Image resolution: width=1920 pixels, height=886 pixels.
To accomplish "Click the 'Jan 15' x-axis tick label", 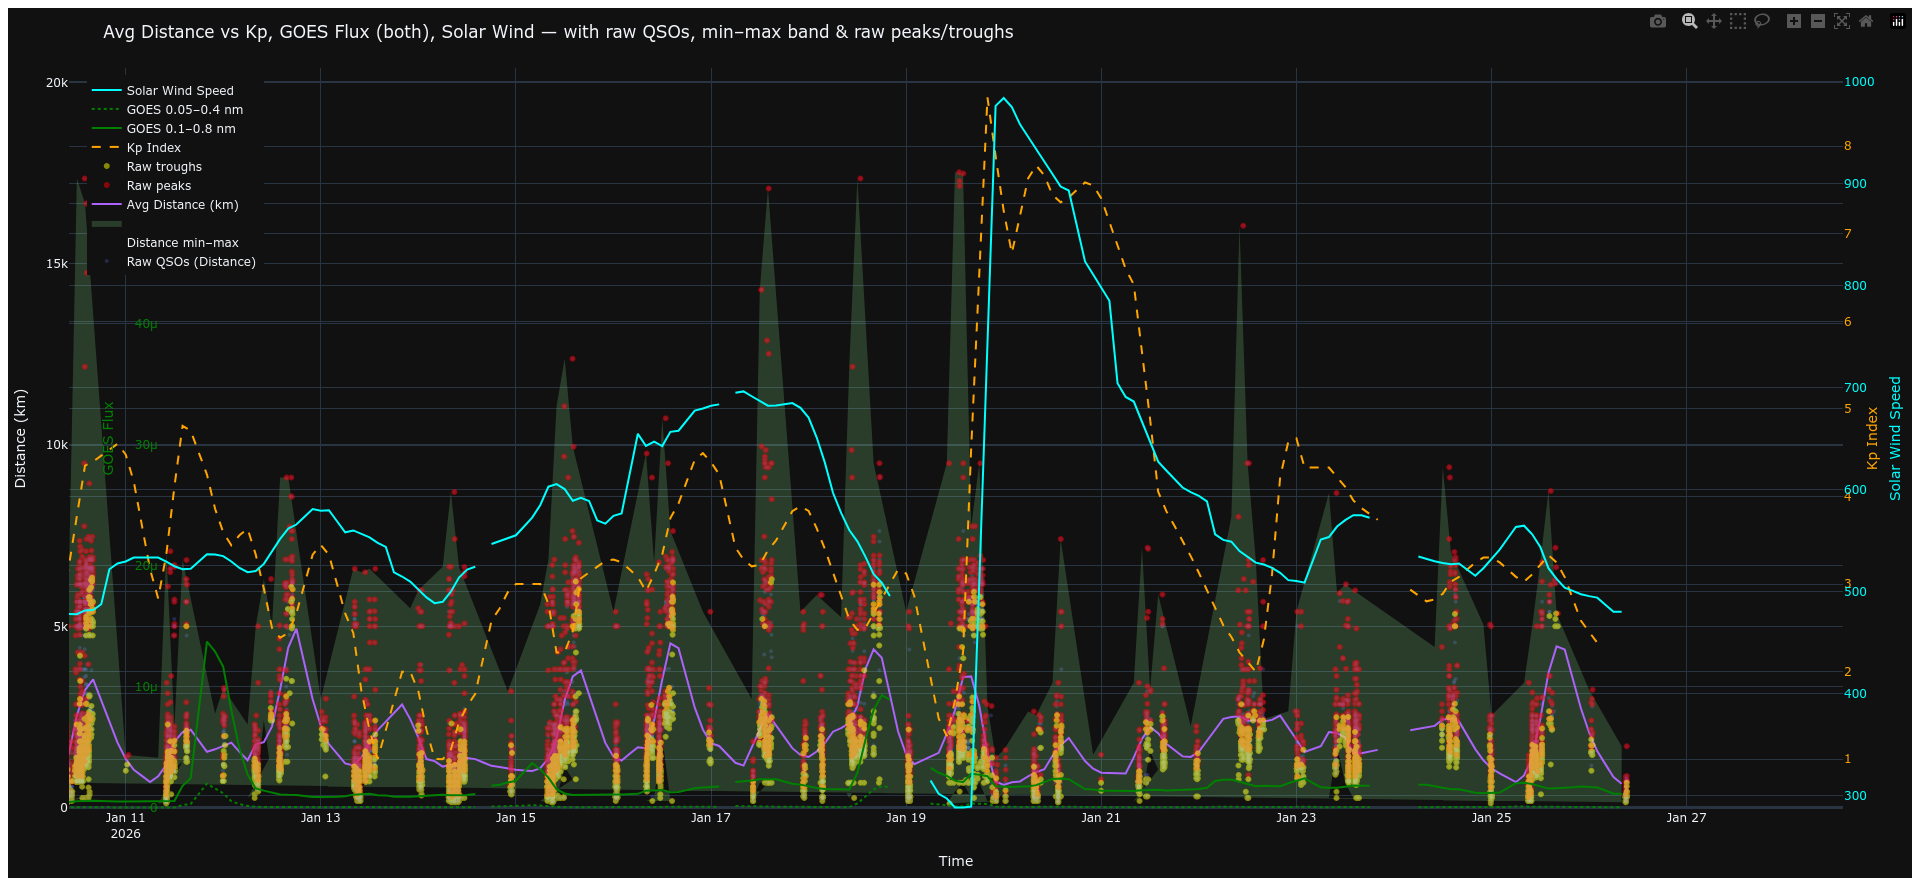I will click(516, 818).
